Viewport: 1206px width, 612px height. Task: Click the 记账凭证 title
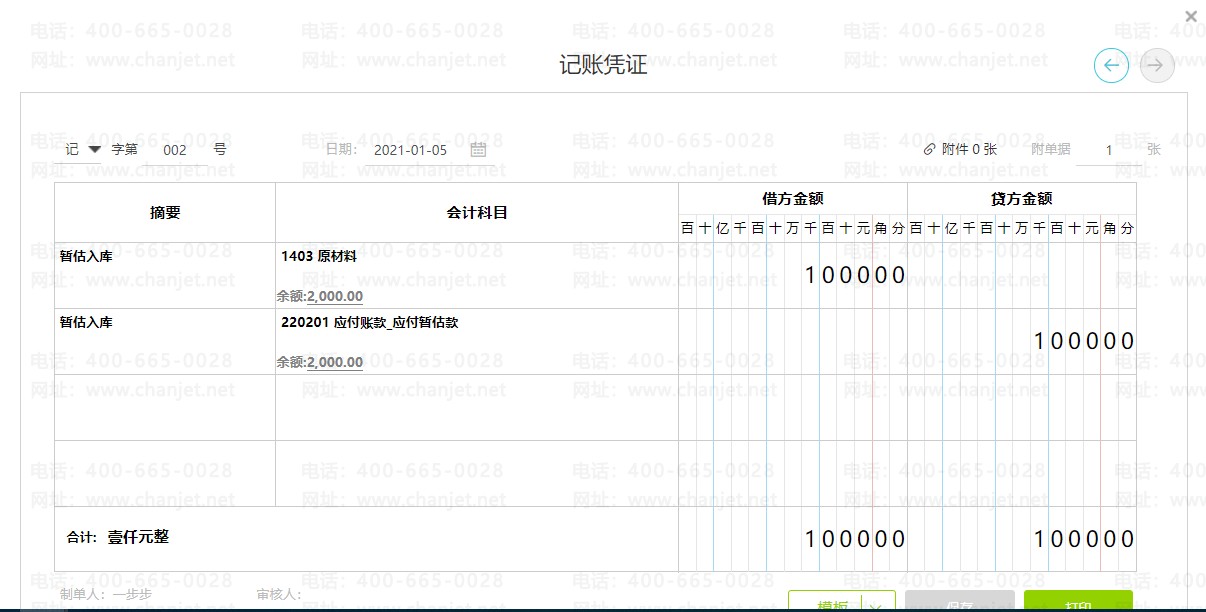603,66
